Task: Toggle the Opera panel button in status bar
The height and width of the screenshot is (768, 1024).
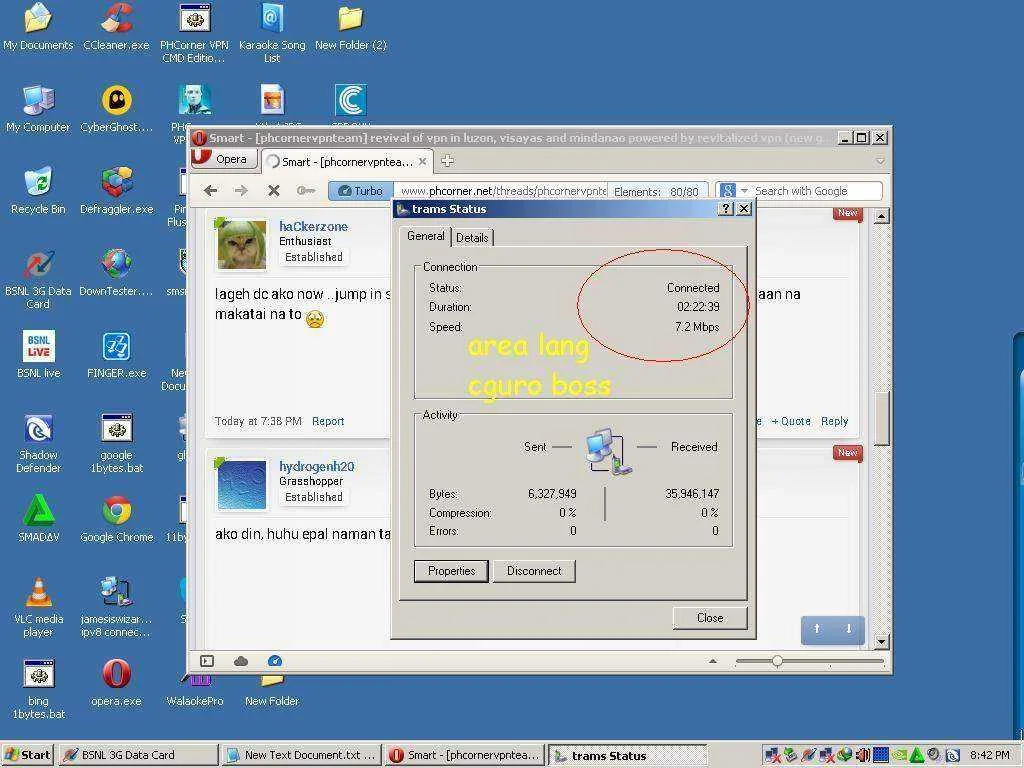Action: coord(207,661)
